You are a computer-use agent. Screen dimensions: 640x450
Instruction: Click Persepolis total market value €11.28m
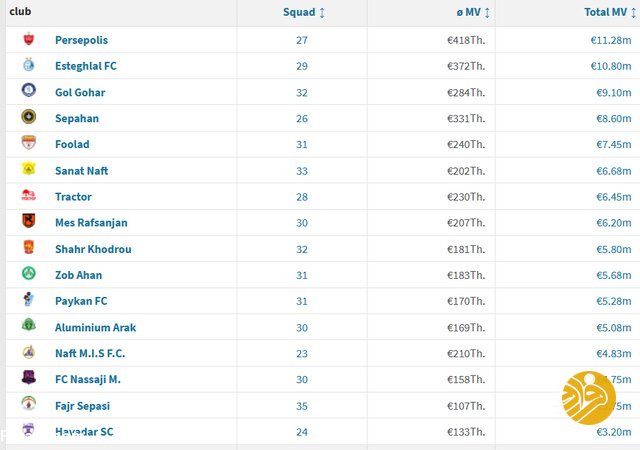[x=609, y=40]
